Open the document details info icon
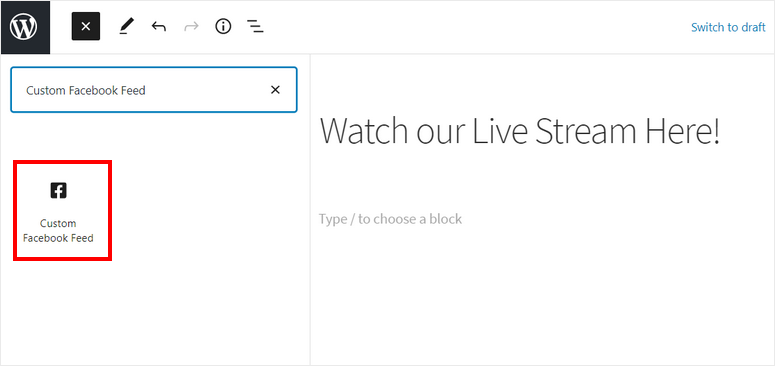Image resolution: width=775 pixels, height=366 pixels. click(x=223, y=27)
